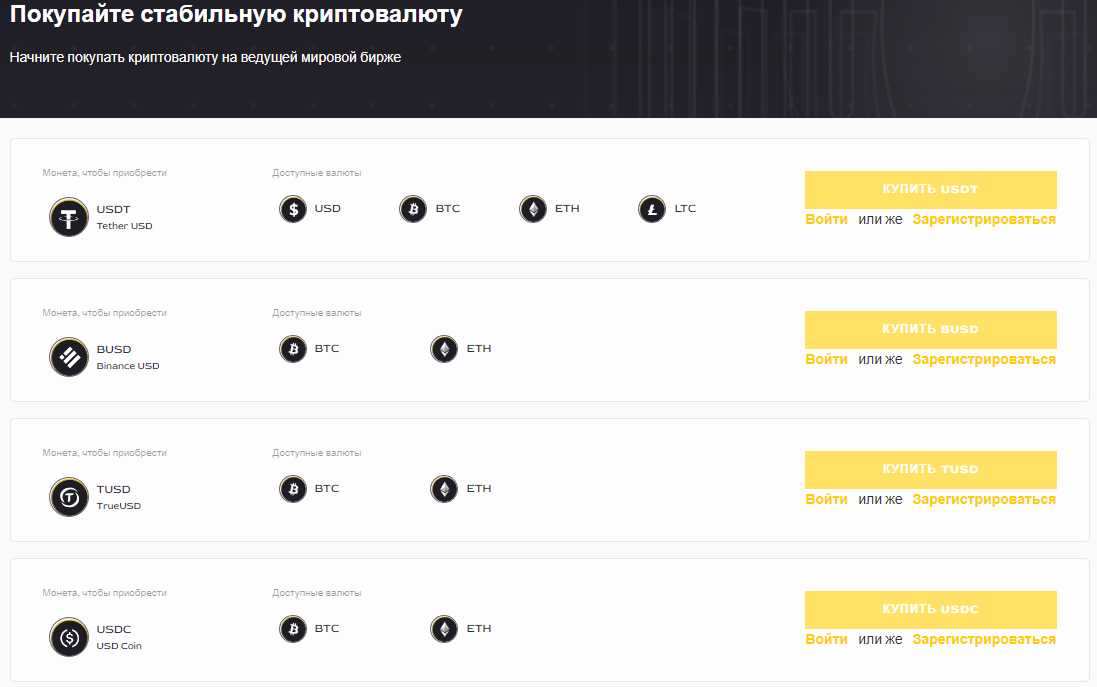Click the BTC icon in USDC row

point(293,628)
